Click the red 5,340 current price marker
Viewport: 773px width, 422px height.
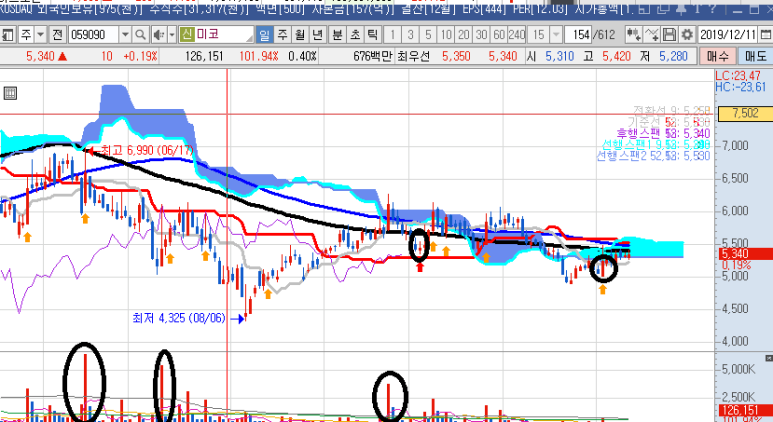(x=745, y=254)
